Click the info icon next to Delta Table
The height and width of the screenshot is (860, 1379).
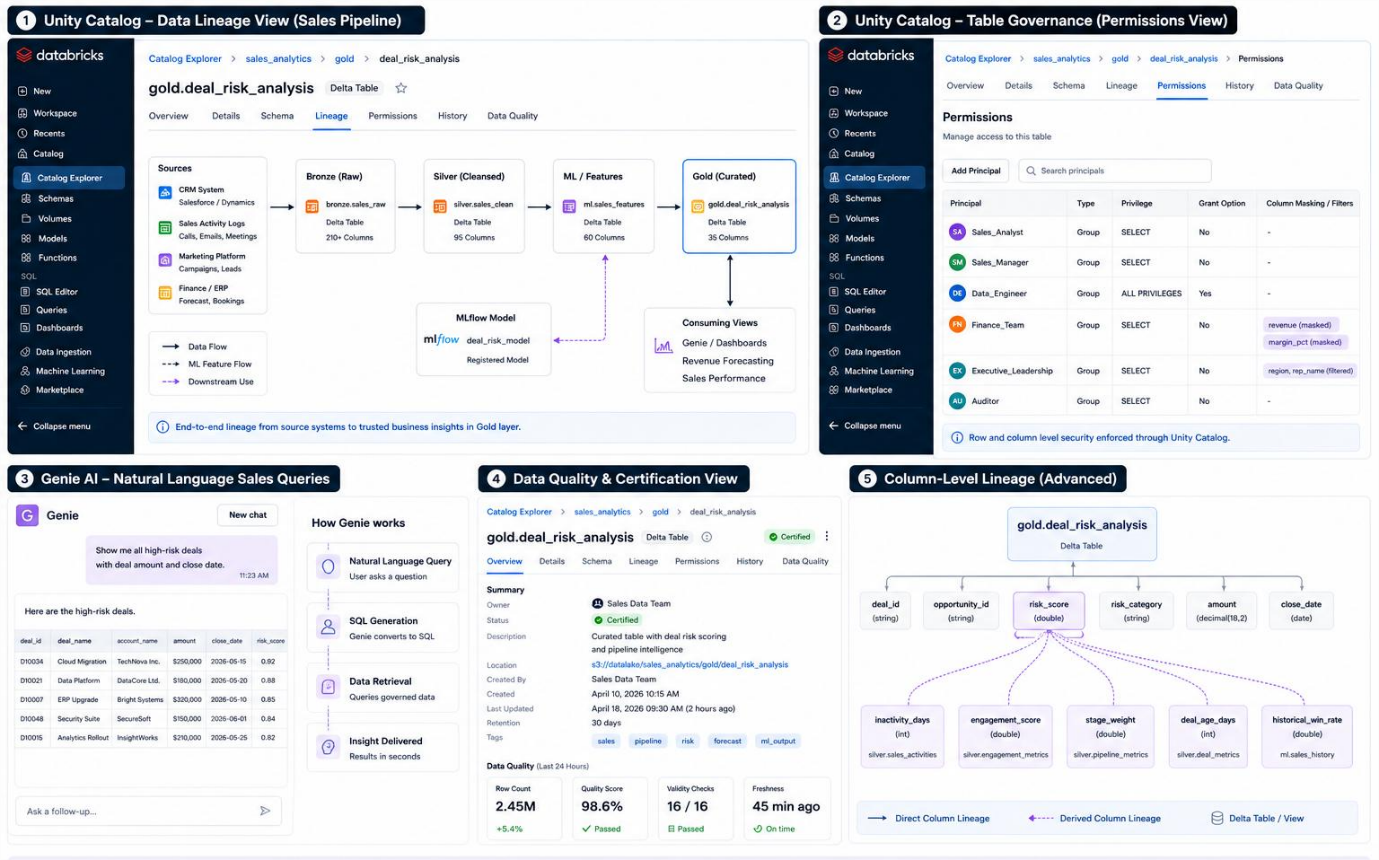click(x=707, y=537)
